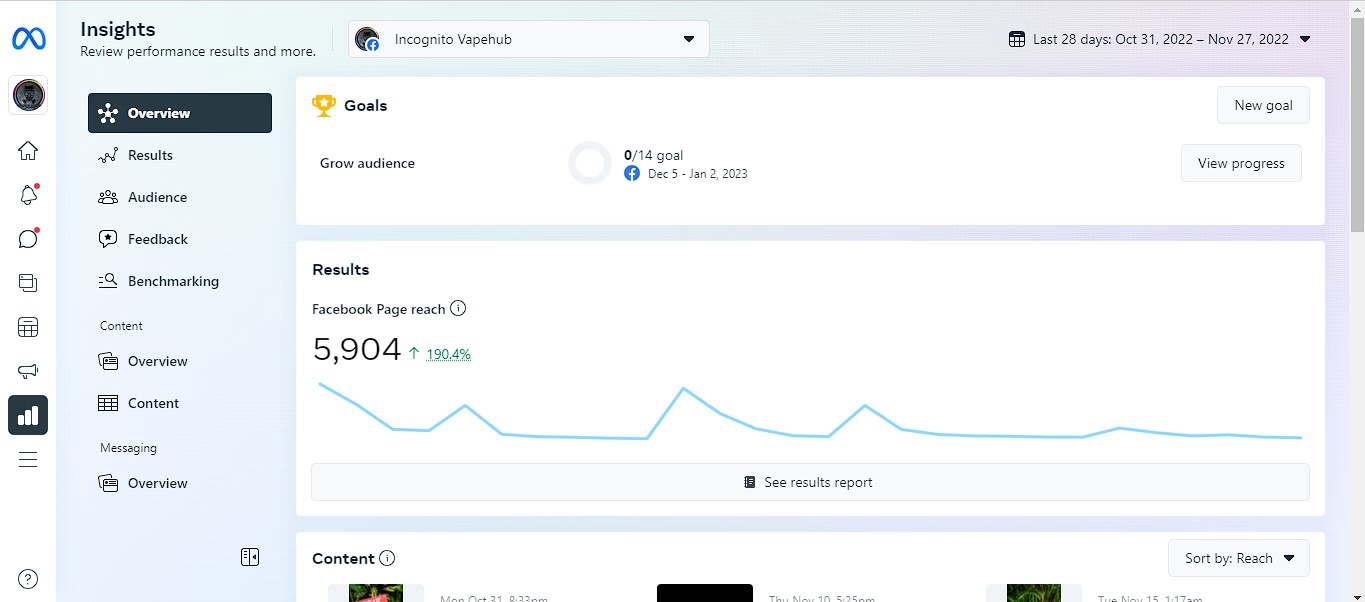Click the New goal button
Image resolution: width=1365 pixels, height=602 pixels.
[1263, 105]
